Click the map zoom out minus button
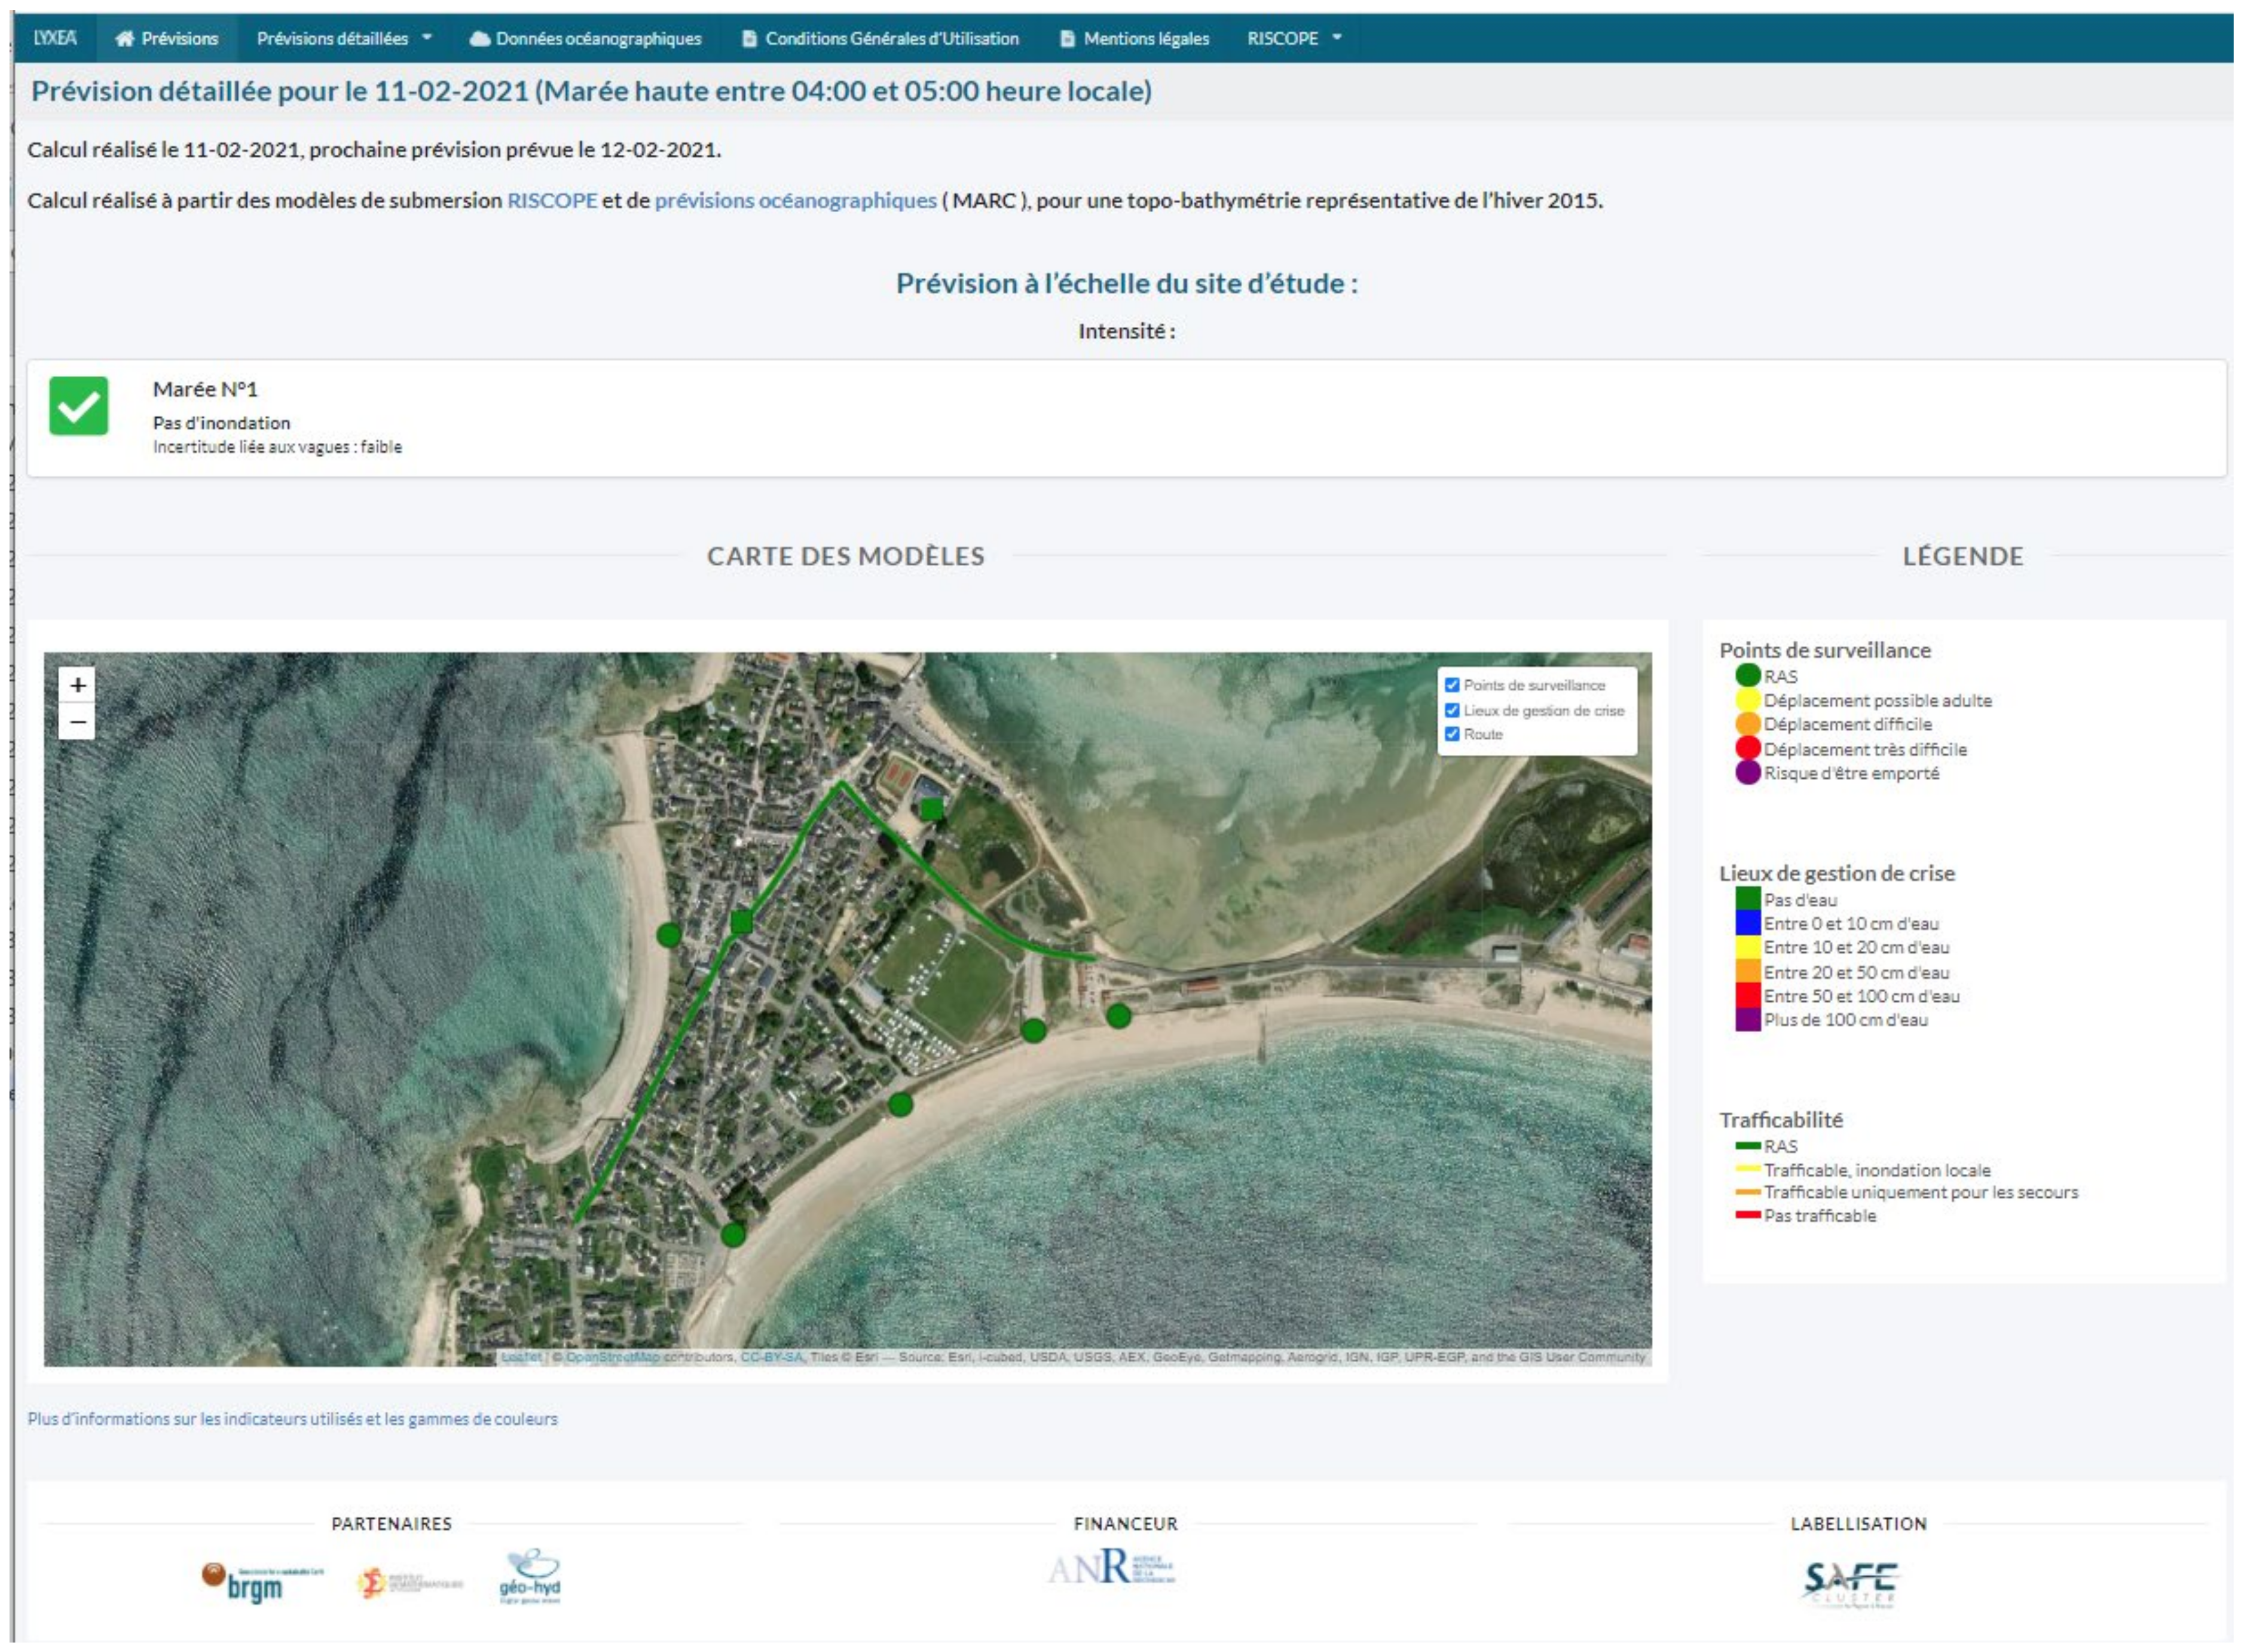The height and width of the screenshot is (1652, 2244). (x=77, y=721)
